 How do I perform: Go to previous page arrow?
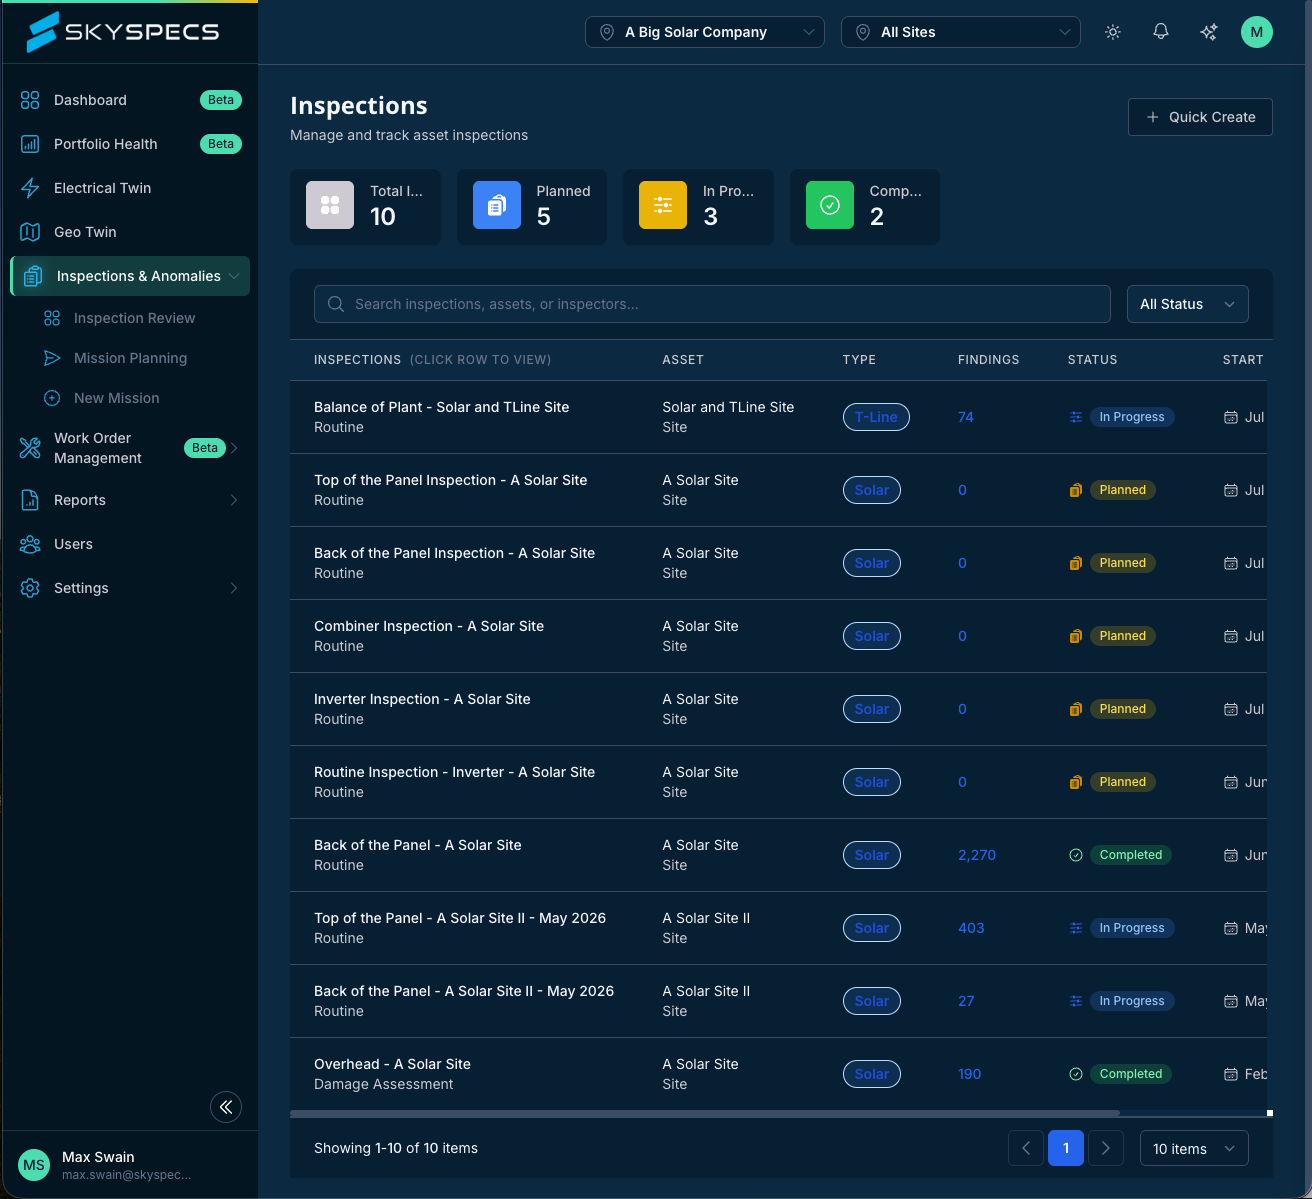(x=1026, y=1148)
